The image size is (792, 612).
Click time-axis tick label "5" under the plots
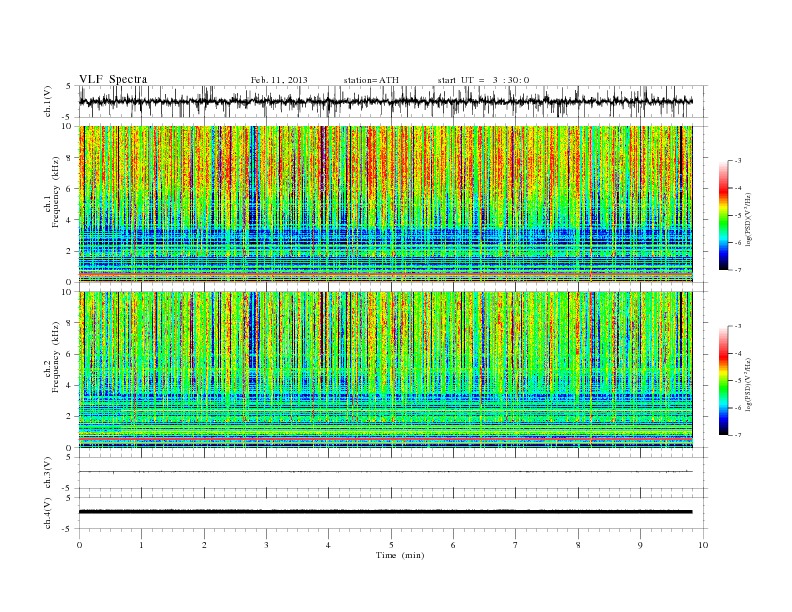(x=391, y=545)
